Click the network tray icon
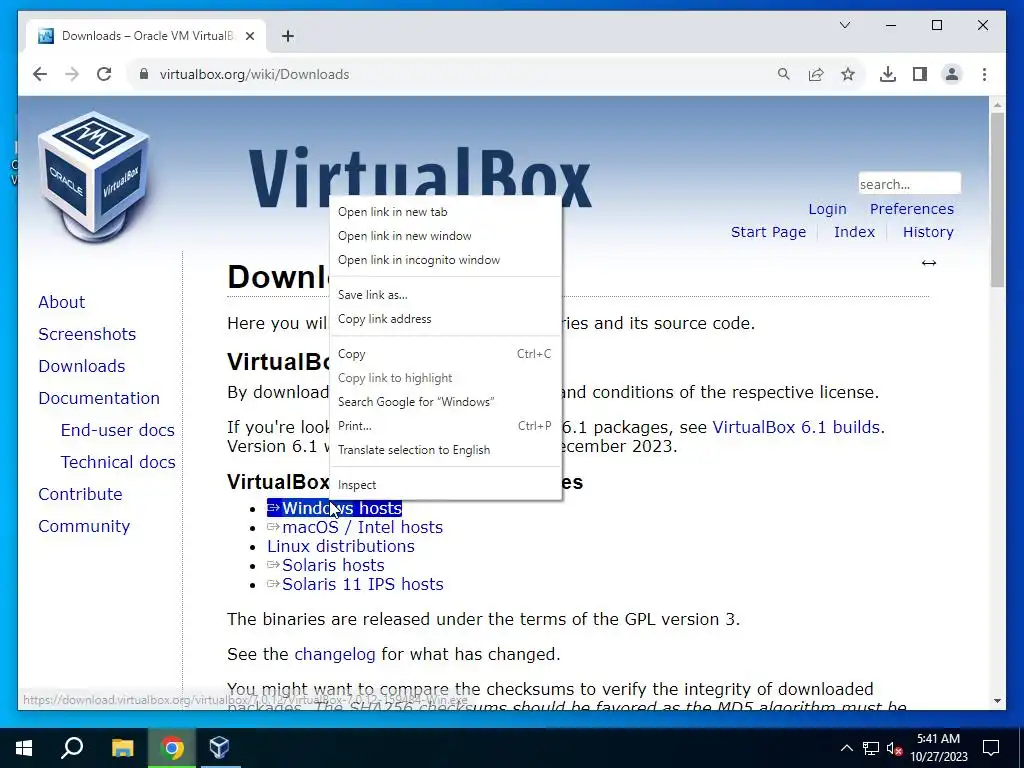This screenshot has height=768, width=1024. point(871,748)
